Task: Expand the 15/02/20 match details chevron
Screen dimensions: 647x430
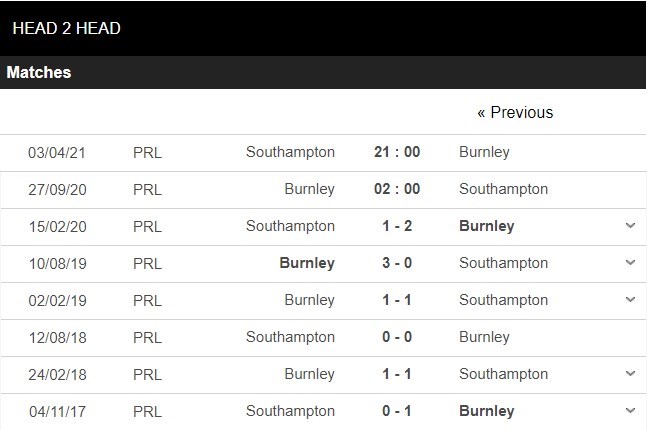Action: click(630, 226)
